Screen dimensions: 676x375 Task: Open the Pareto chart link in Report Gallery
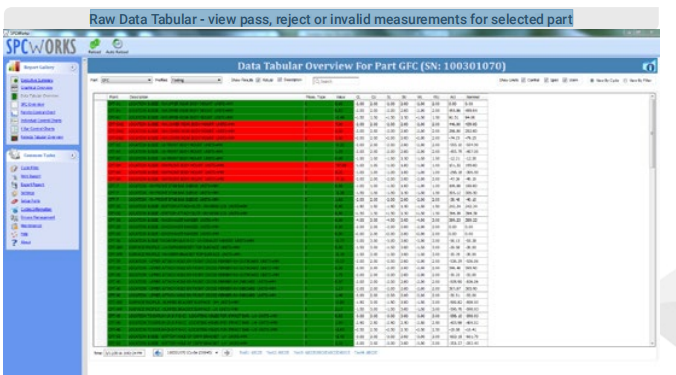(x=38, y=112)
